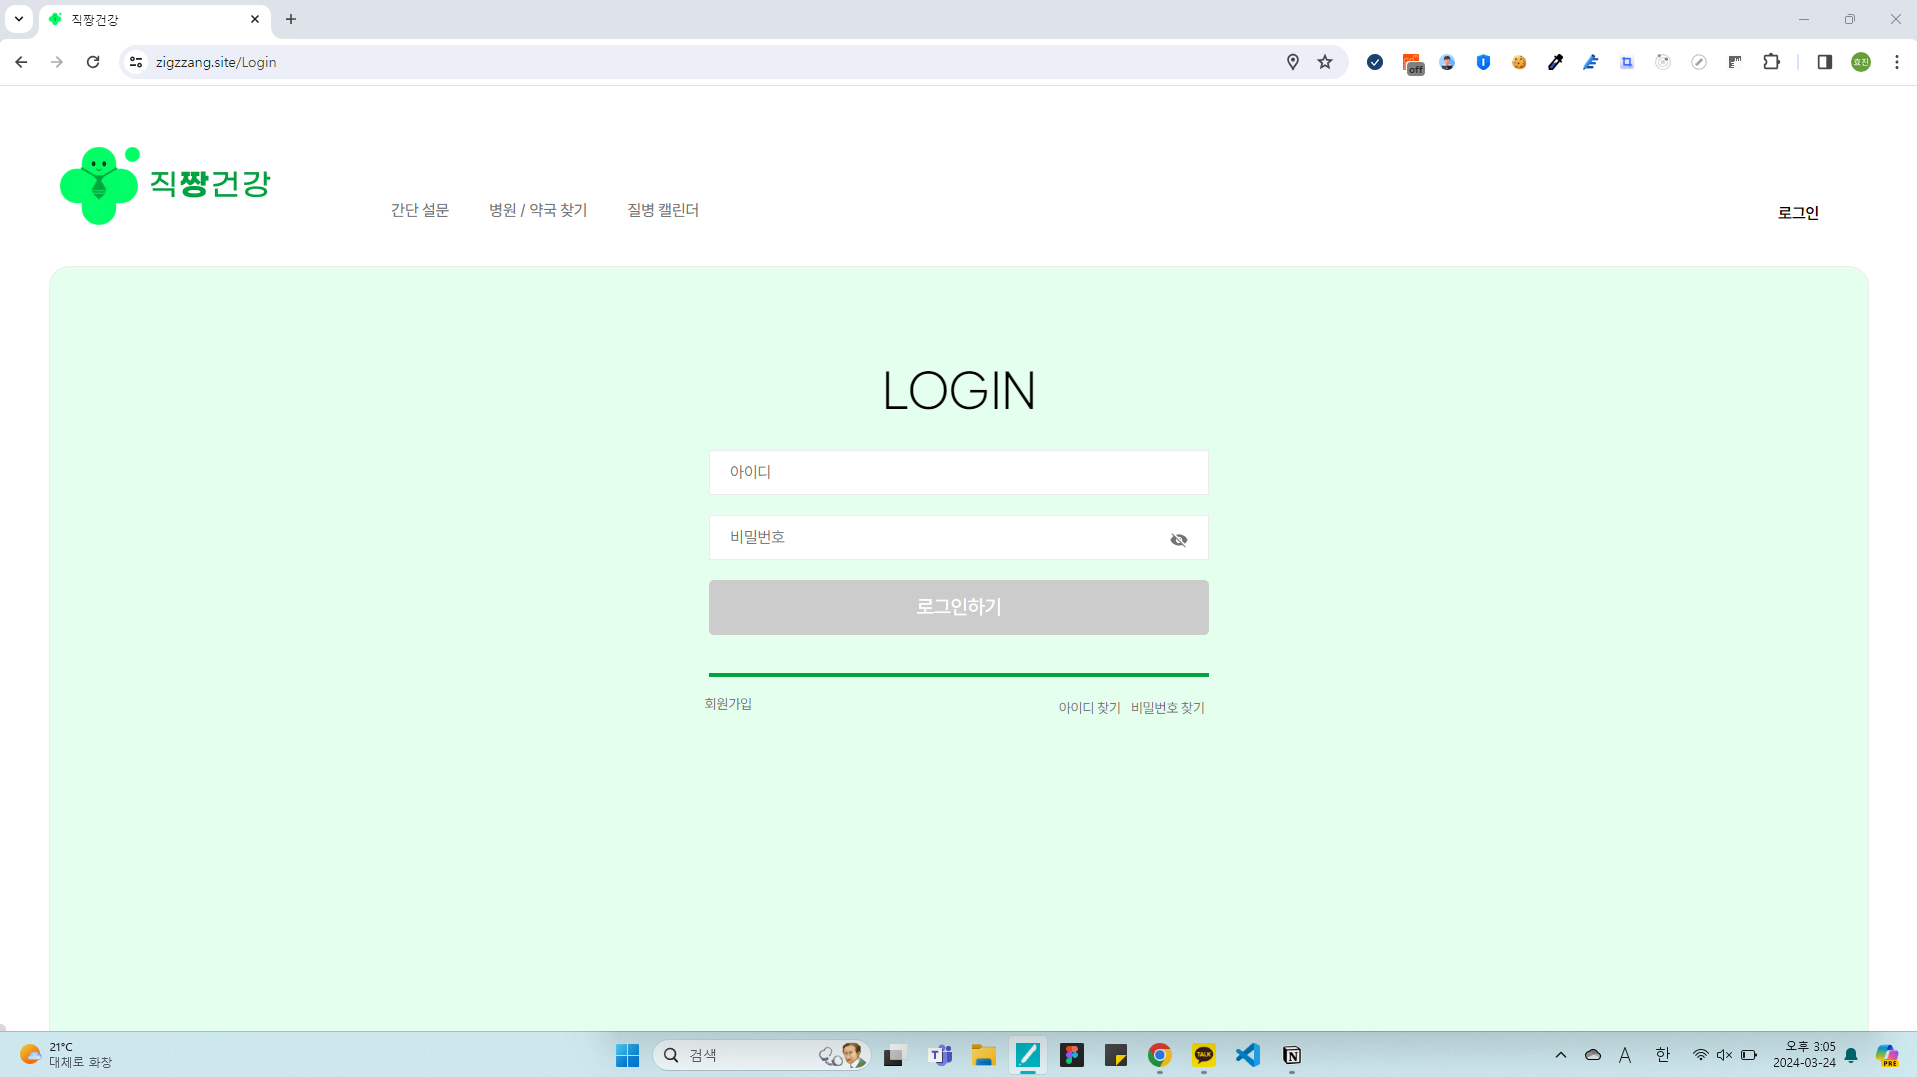Screen dimensions: 1917x1077
Task: Open the 간단 설문 menu
Action: [419, 210]
